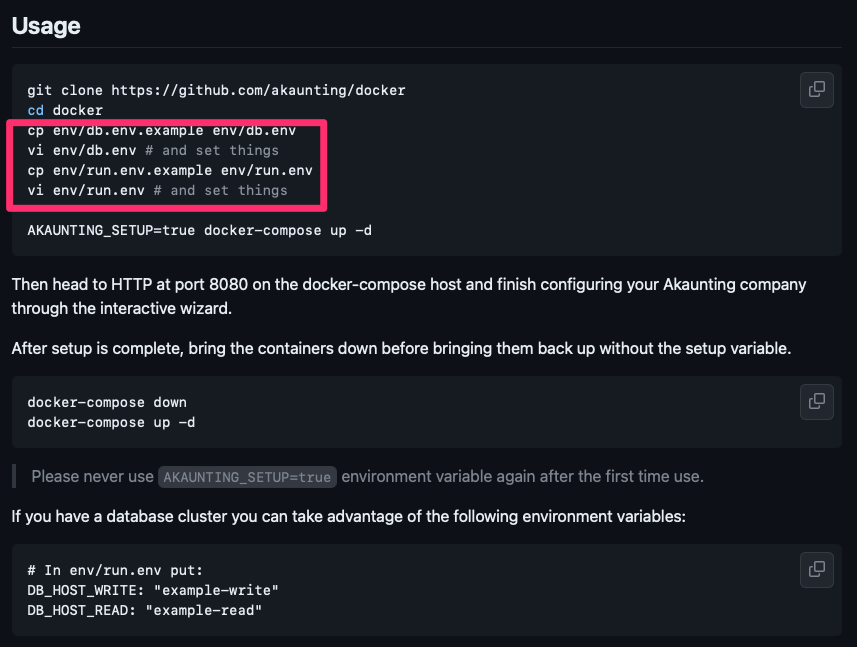Image resolution: width=857 pixels, height=647 pixels.
Task: Click the 'vi env/db.env # and set things' line
Action: [x=153, y=150]
